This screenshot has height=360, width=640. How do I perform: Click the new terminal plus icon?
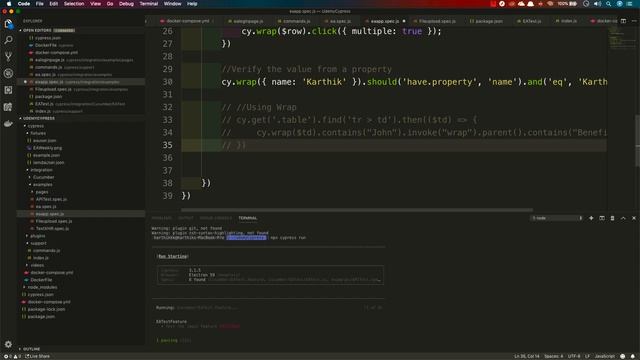click(x=591, y=218)
